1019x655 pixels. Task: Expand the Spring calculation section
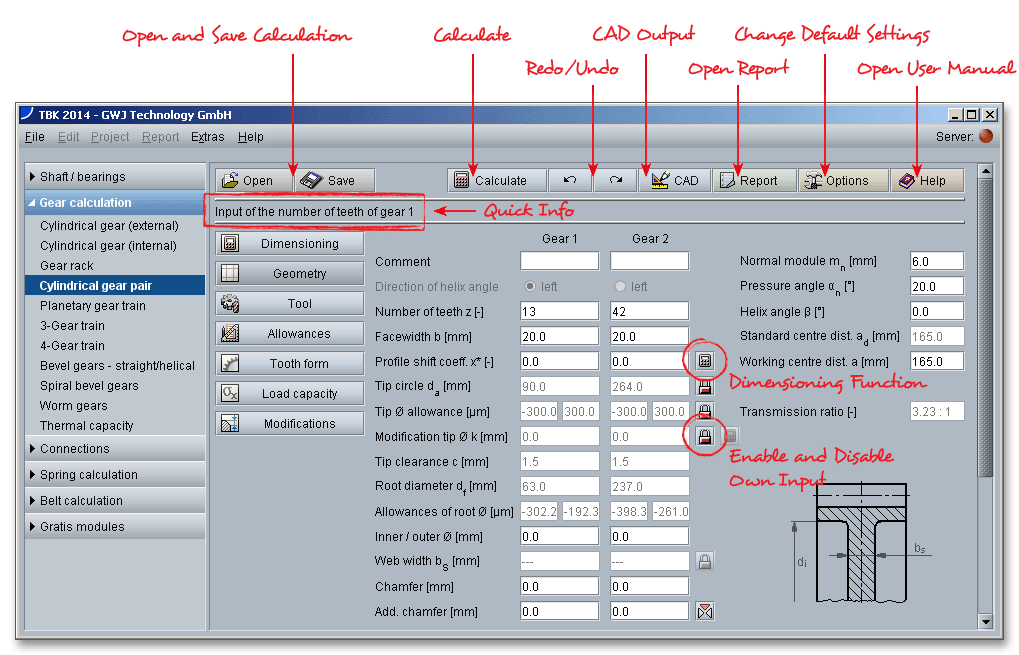115,475
